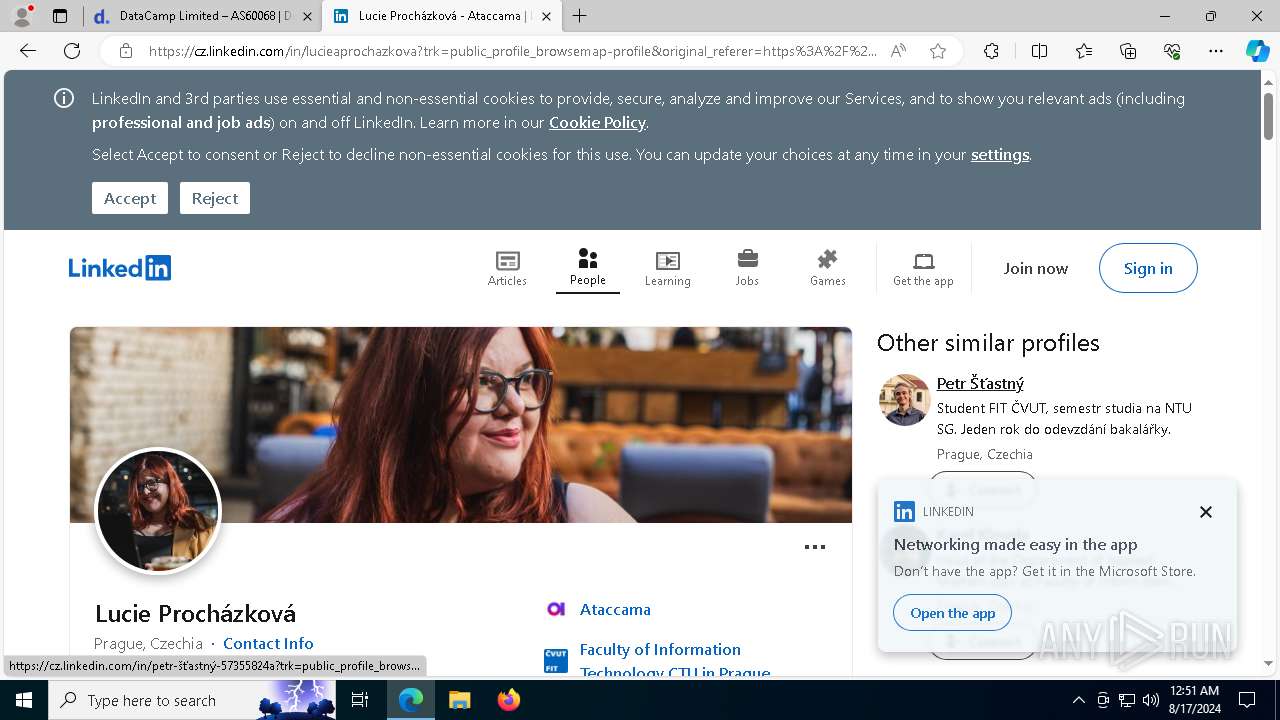
Task: Select the People navigation item
Action: pyautogui.click(x=588, y=268)
